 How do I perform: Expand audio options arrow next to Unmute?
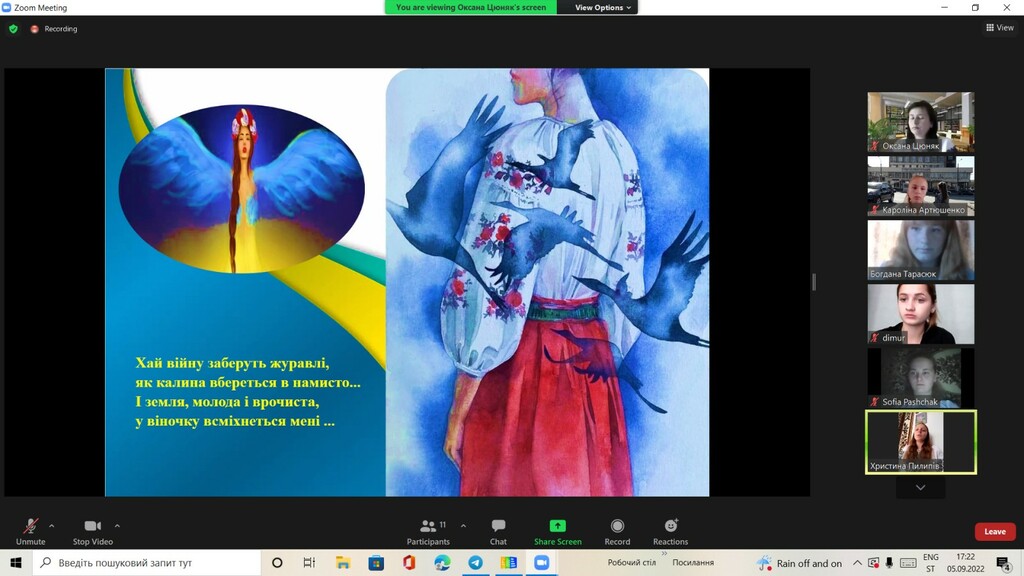tap(52, 525)
